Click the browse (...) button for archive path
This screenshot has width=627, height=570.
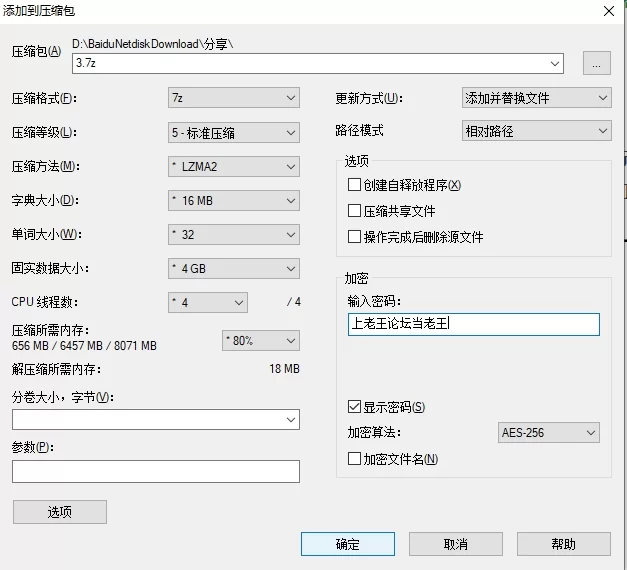596,63
